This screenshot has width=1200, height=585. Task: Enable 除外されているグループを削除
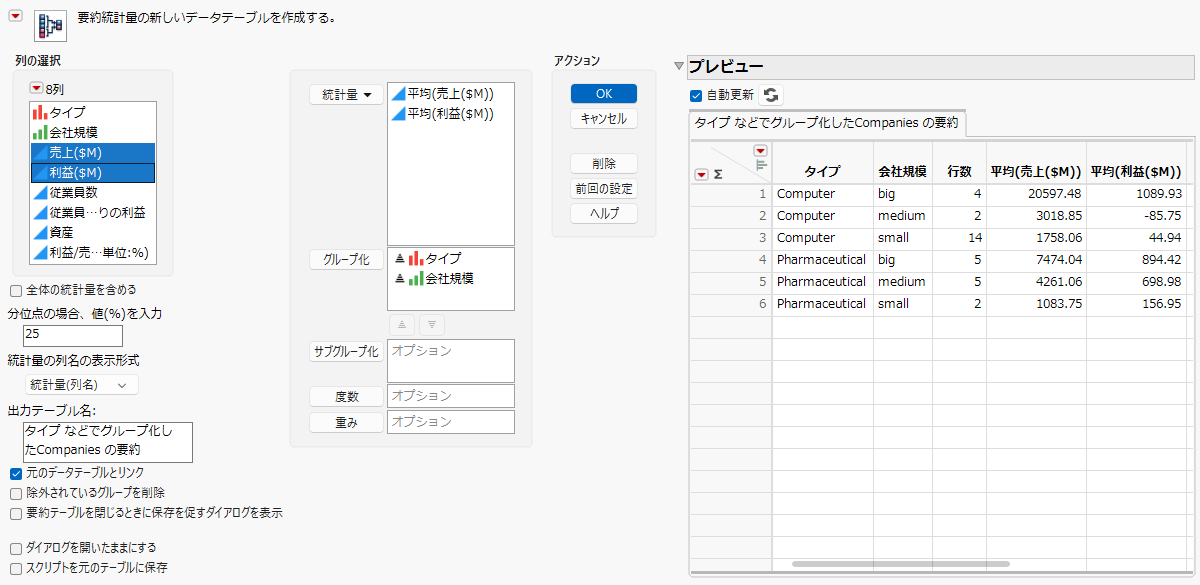pyautogui.click(x=16, y=493)
